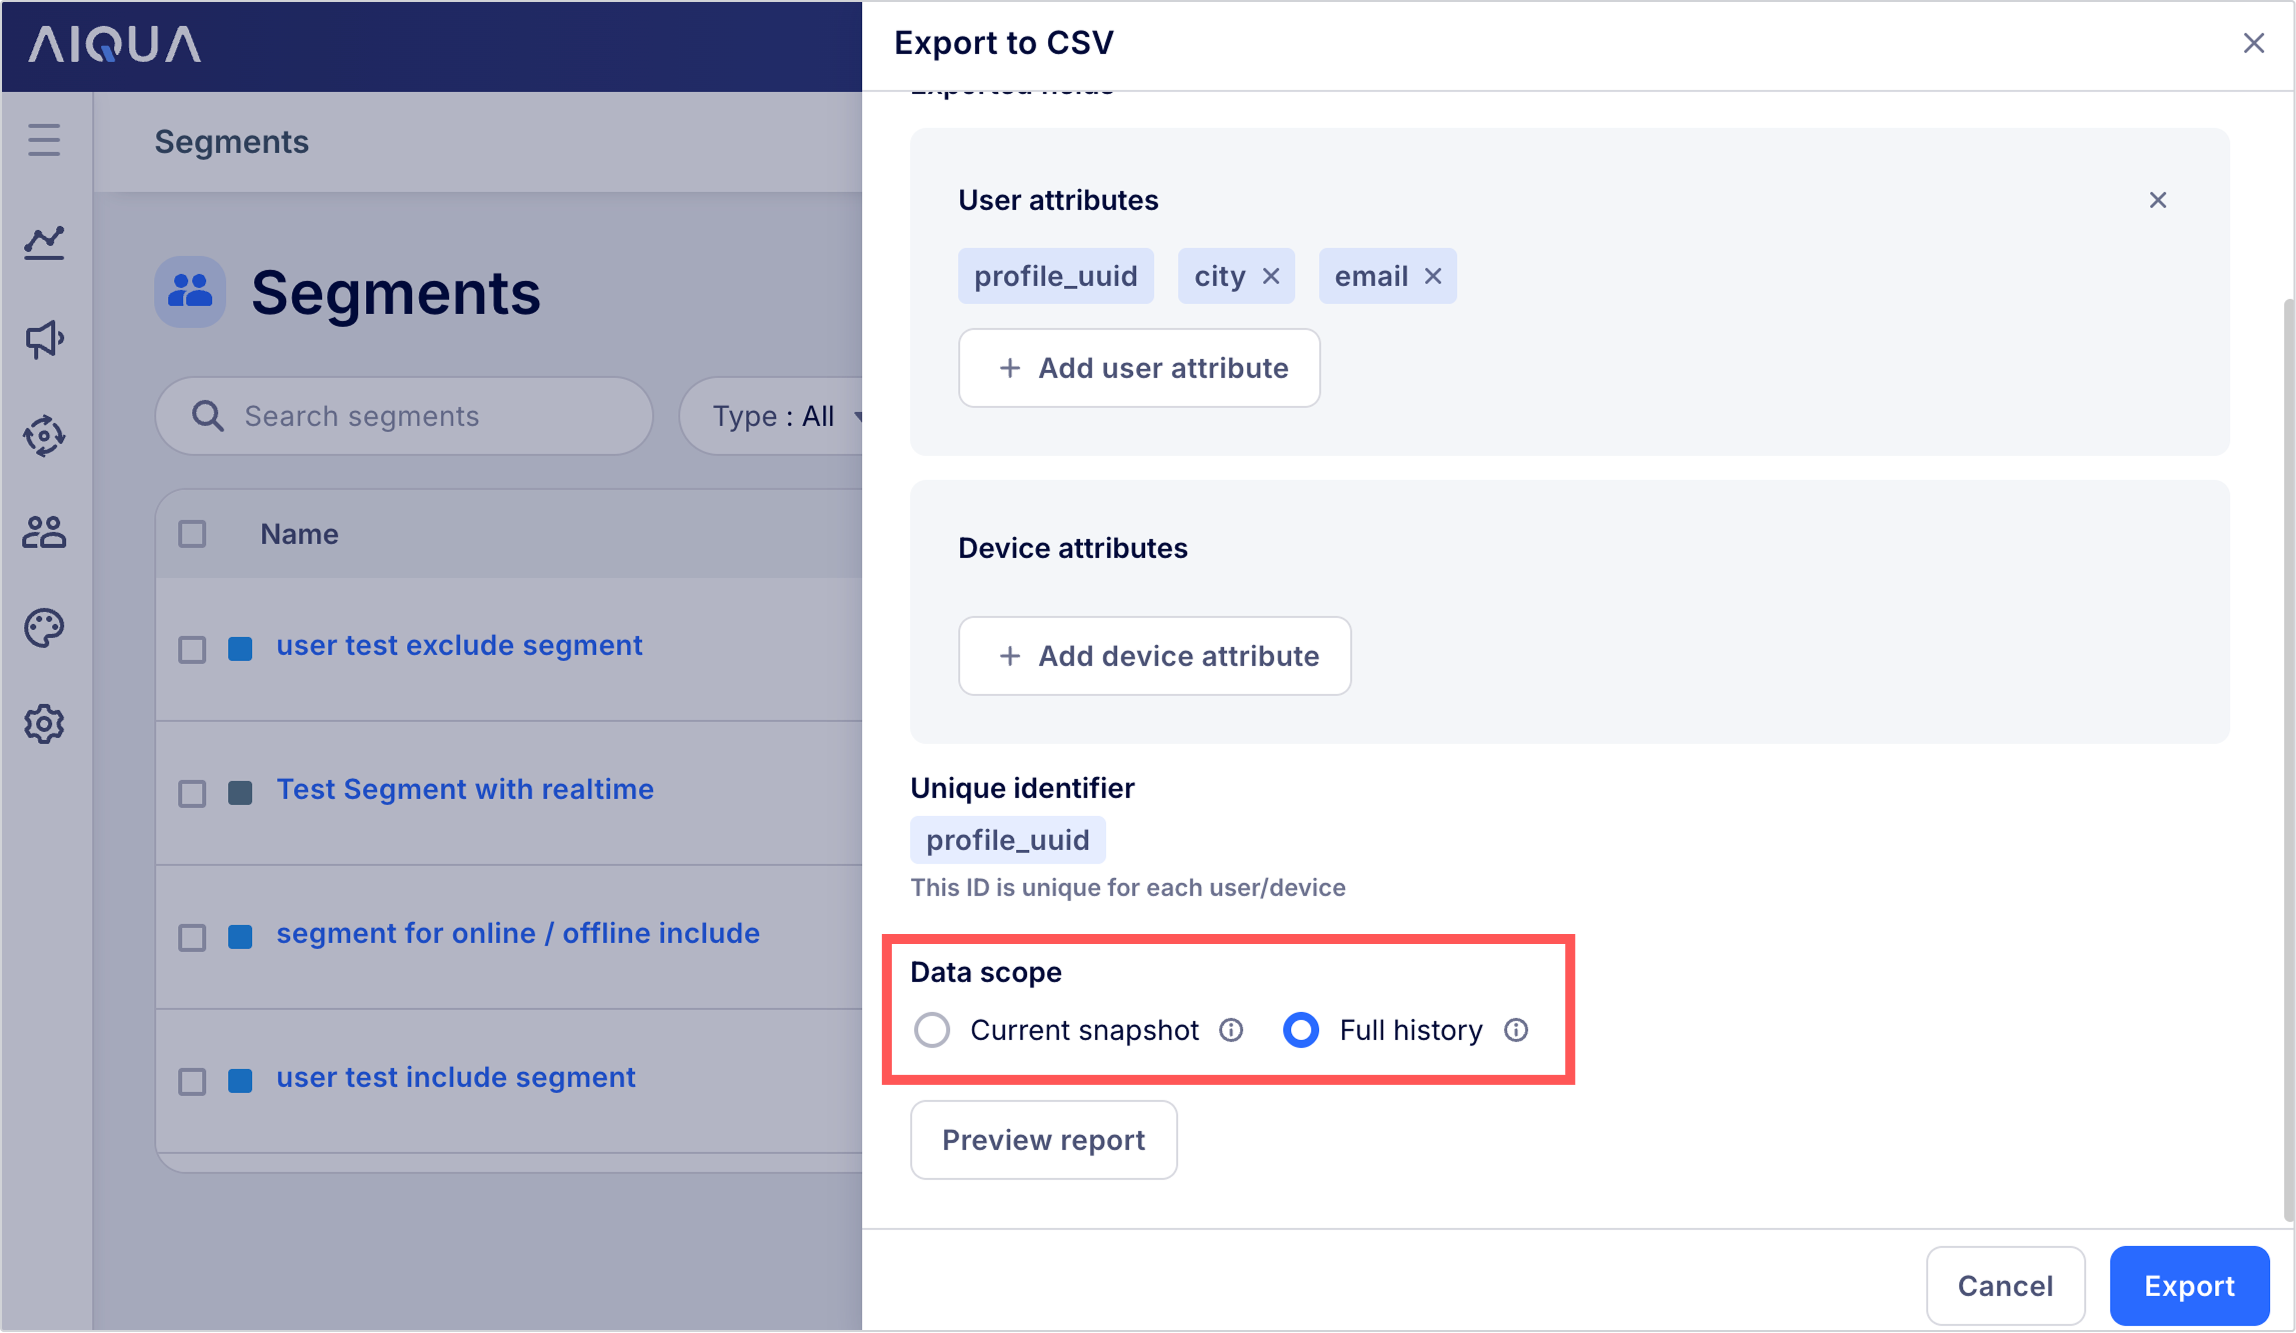Remove the email attribute tag
Viewport: 2296px width, 1333px height.
1433,276
